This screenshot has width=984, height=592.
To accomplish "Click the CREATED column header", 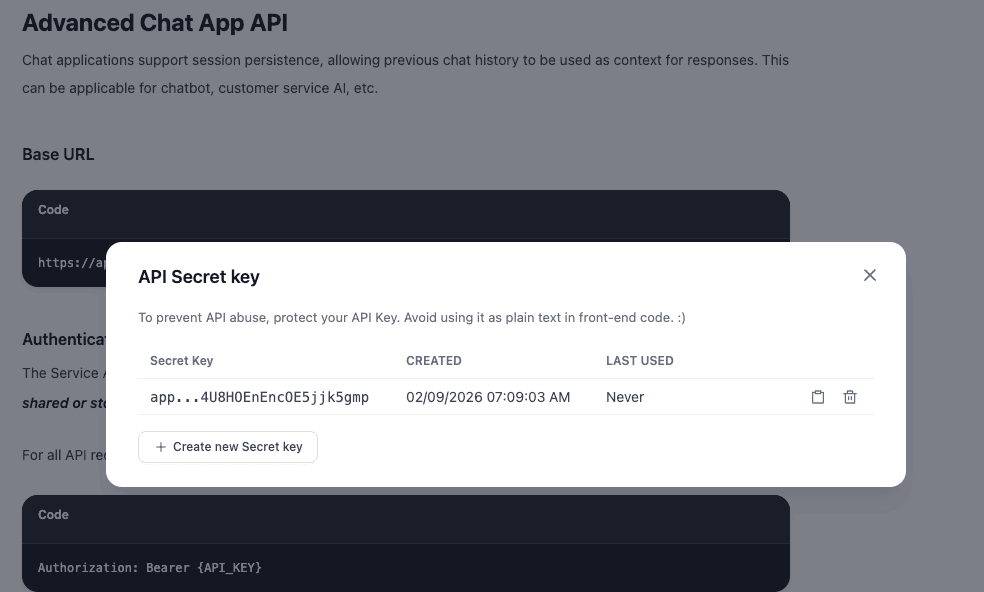I will pos(433,361).
